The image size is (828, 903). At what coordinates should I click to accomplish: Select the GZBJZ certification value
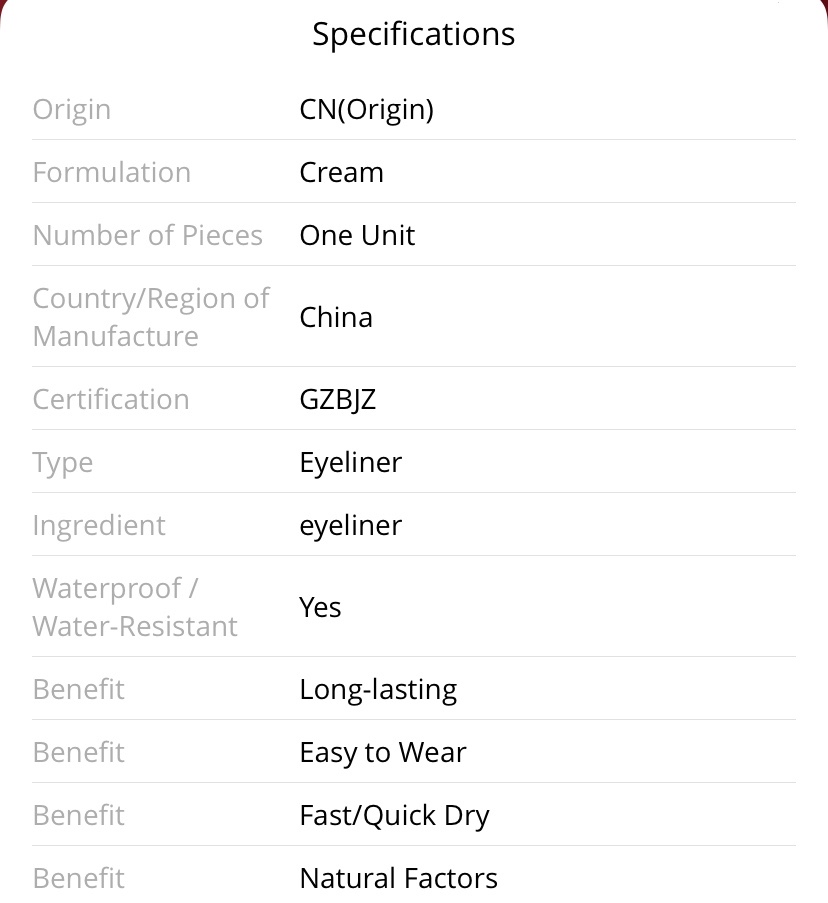pyautogui.click(x=338, y=400)
